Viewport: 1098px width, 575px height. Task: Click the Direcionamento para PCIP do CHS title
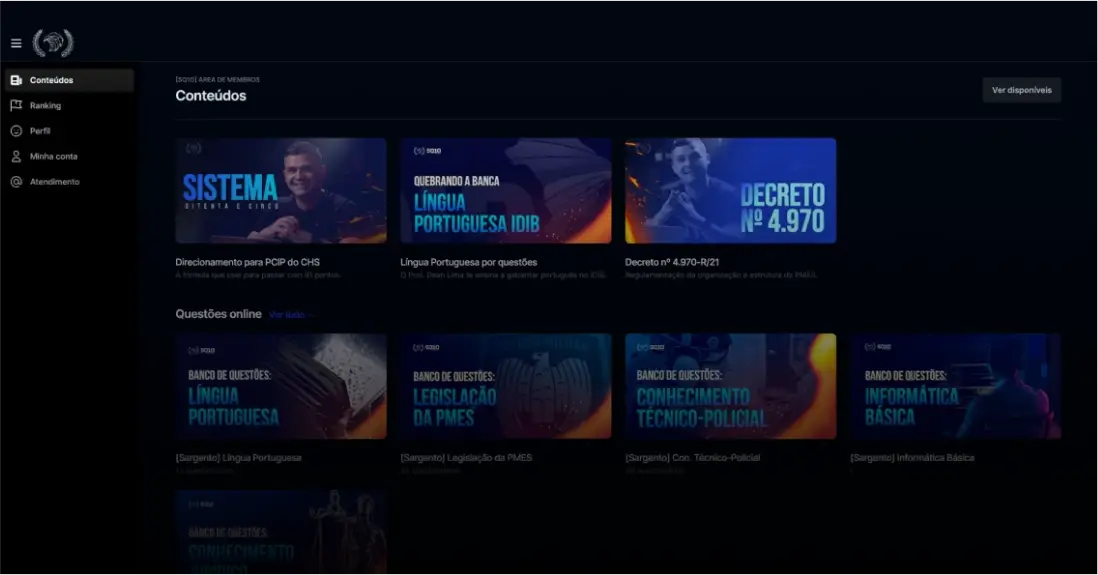coord(247,262)
